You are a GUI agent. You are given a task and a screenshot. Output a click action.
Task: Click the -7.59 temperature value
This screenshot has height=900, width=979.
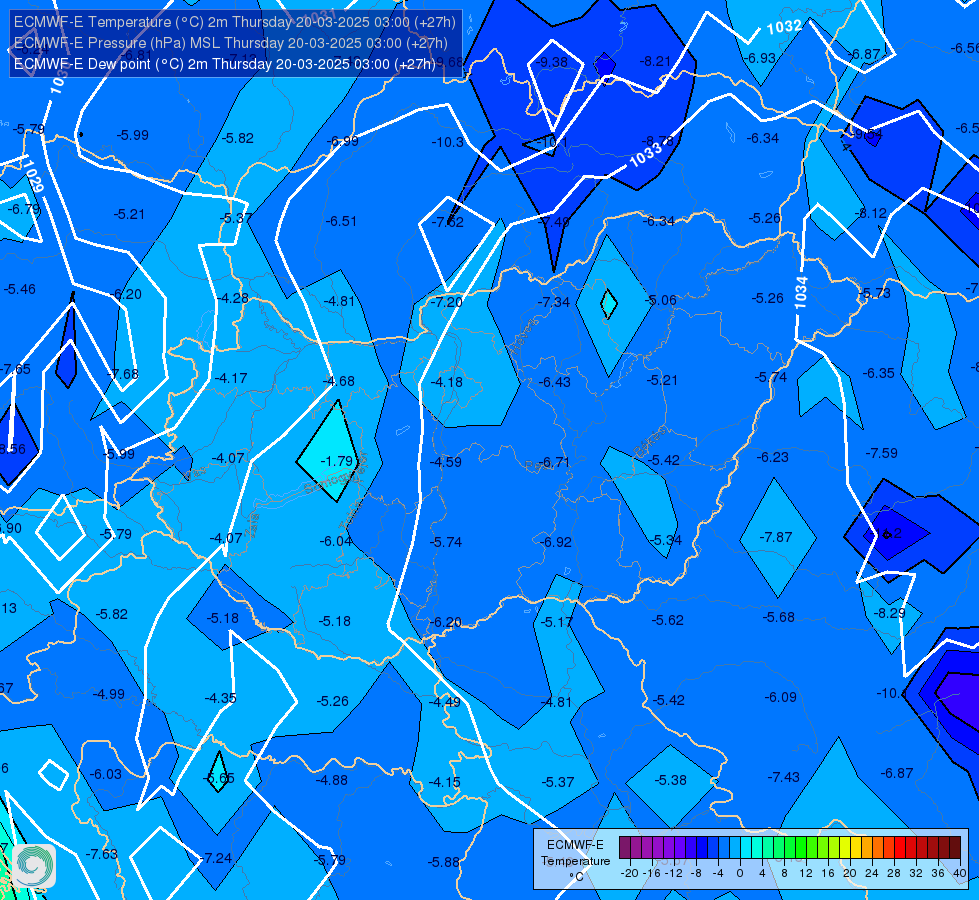click(882, 453)
